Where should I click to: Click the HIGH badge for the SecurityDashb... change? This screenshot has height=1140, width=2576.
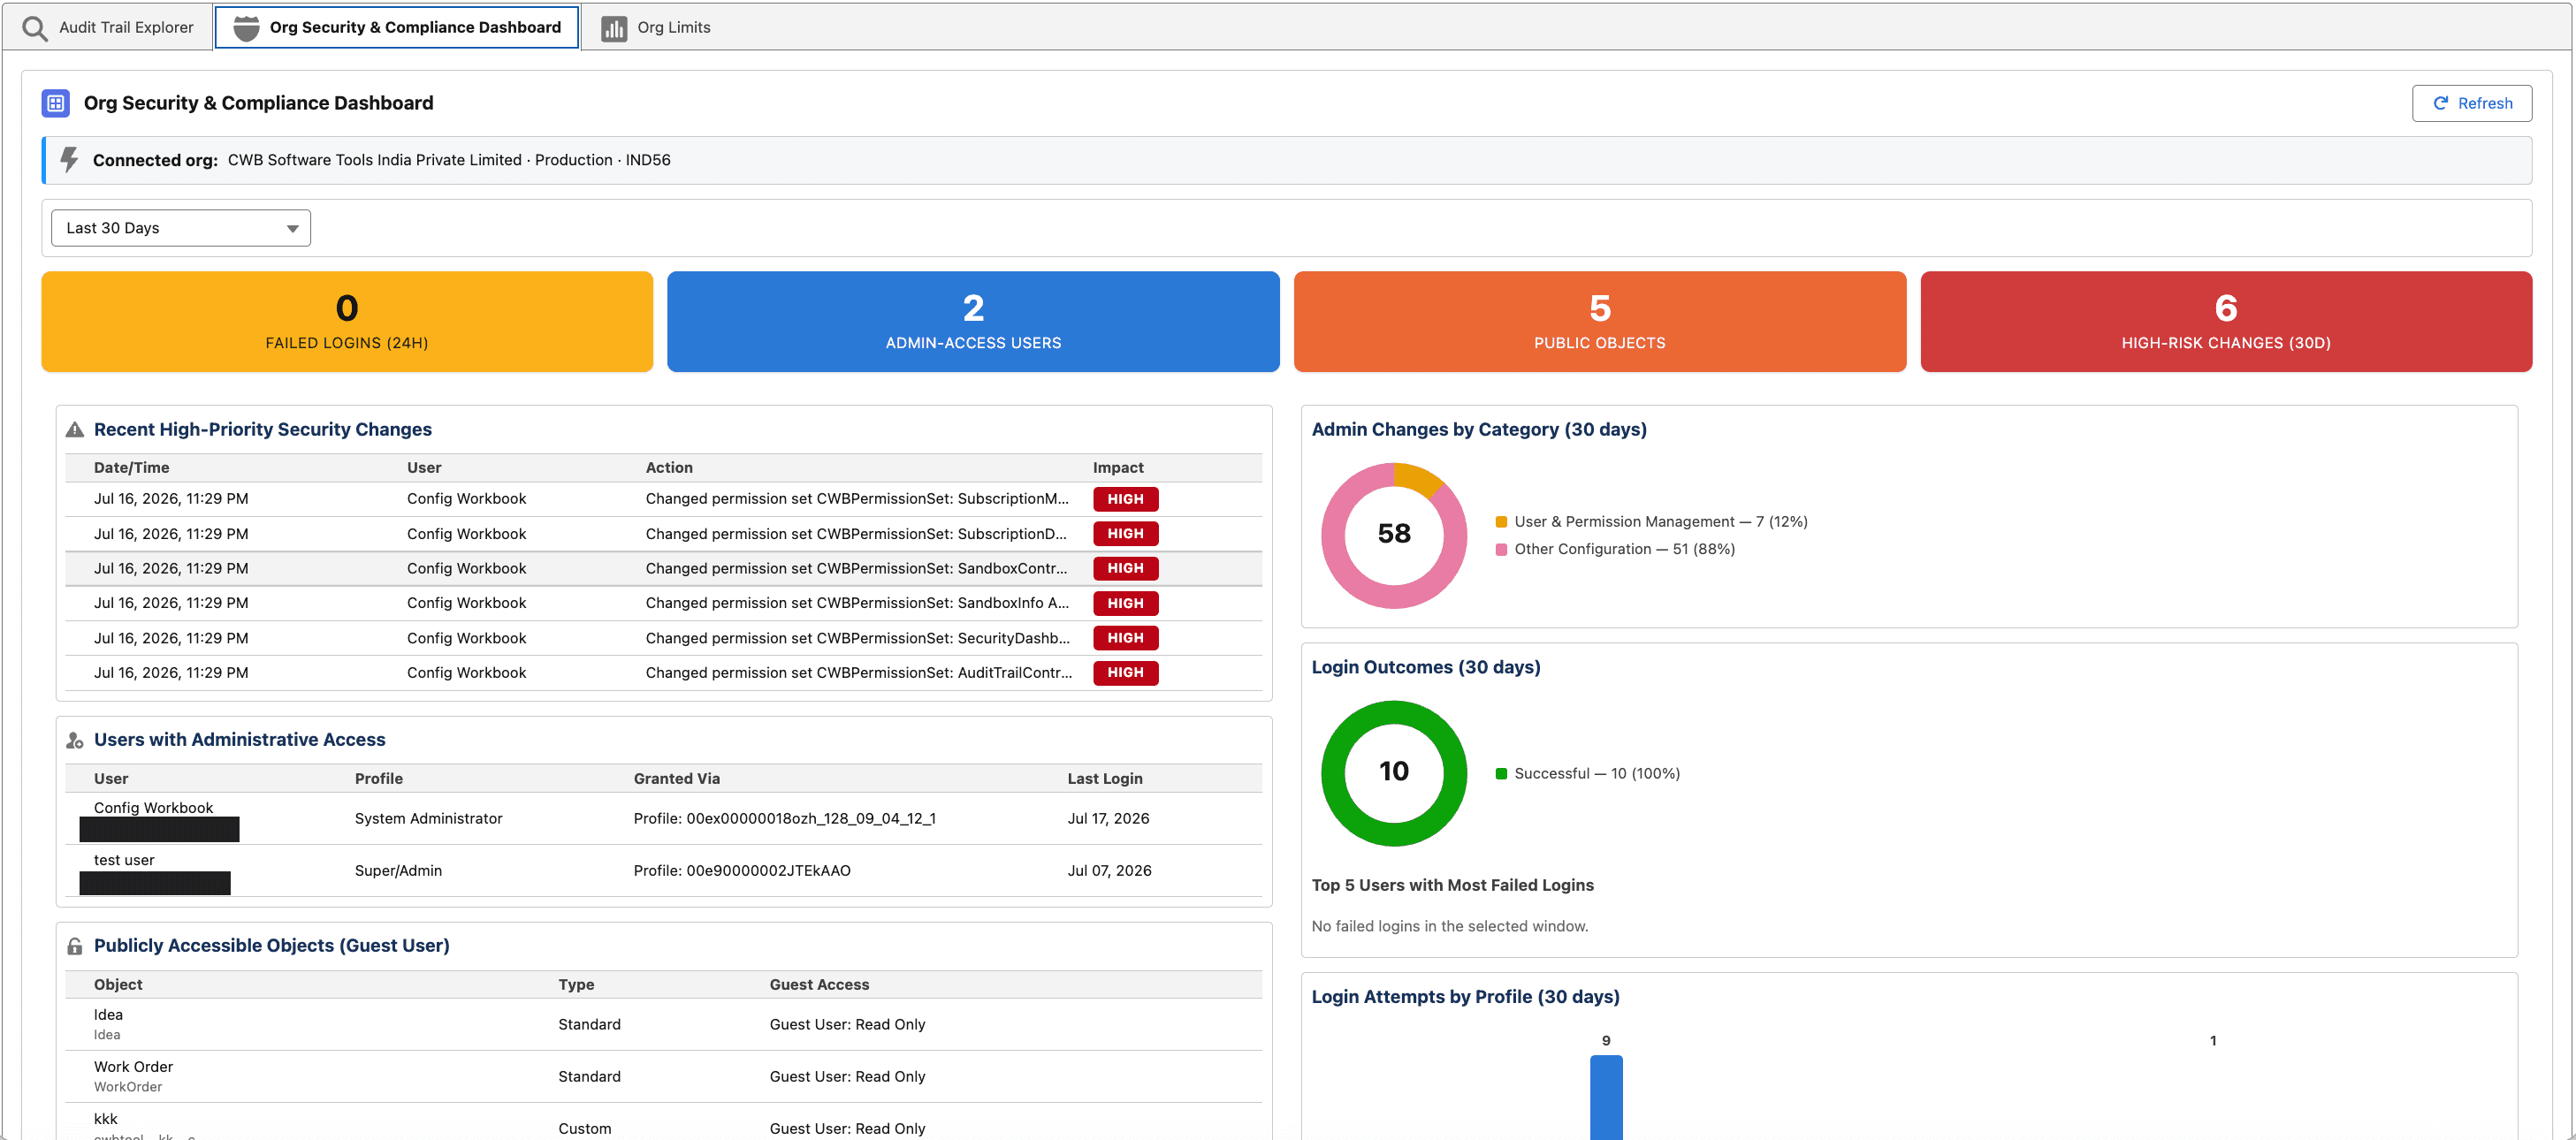tap(1126, 638)
